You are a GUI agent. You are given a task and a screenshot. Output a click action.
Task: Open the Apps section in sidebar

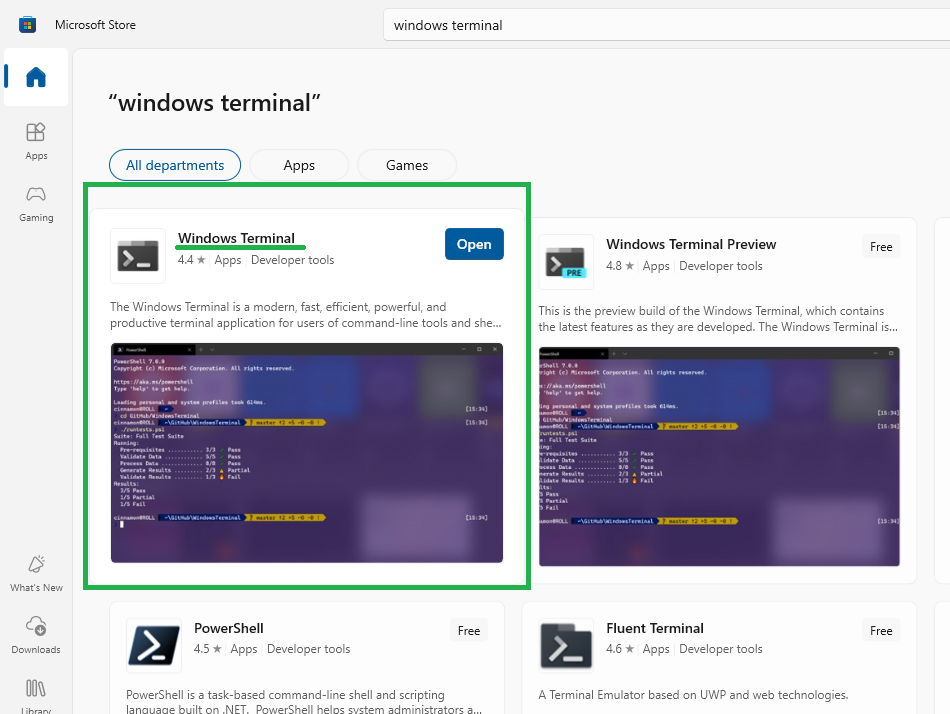tap(36, 141)
